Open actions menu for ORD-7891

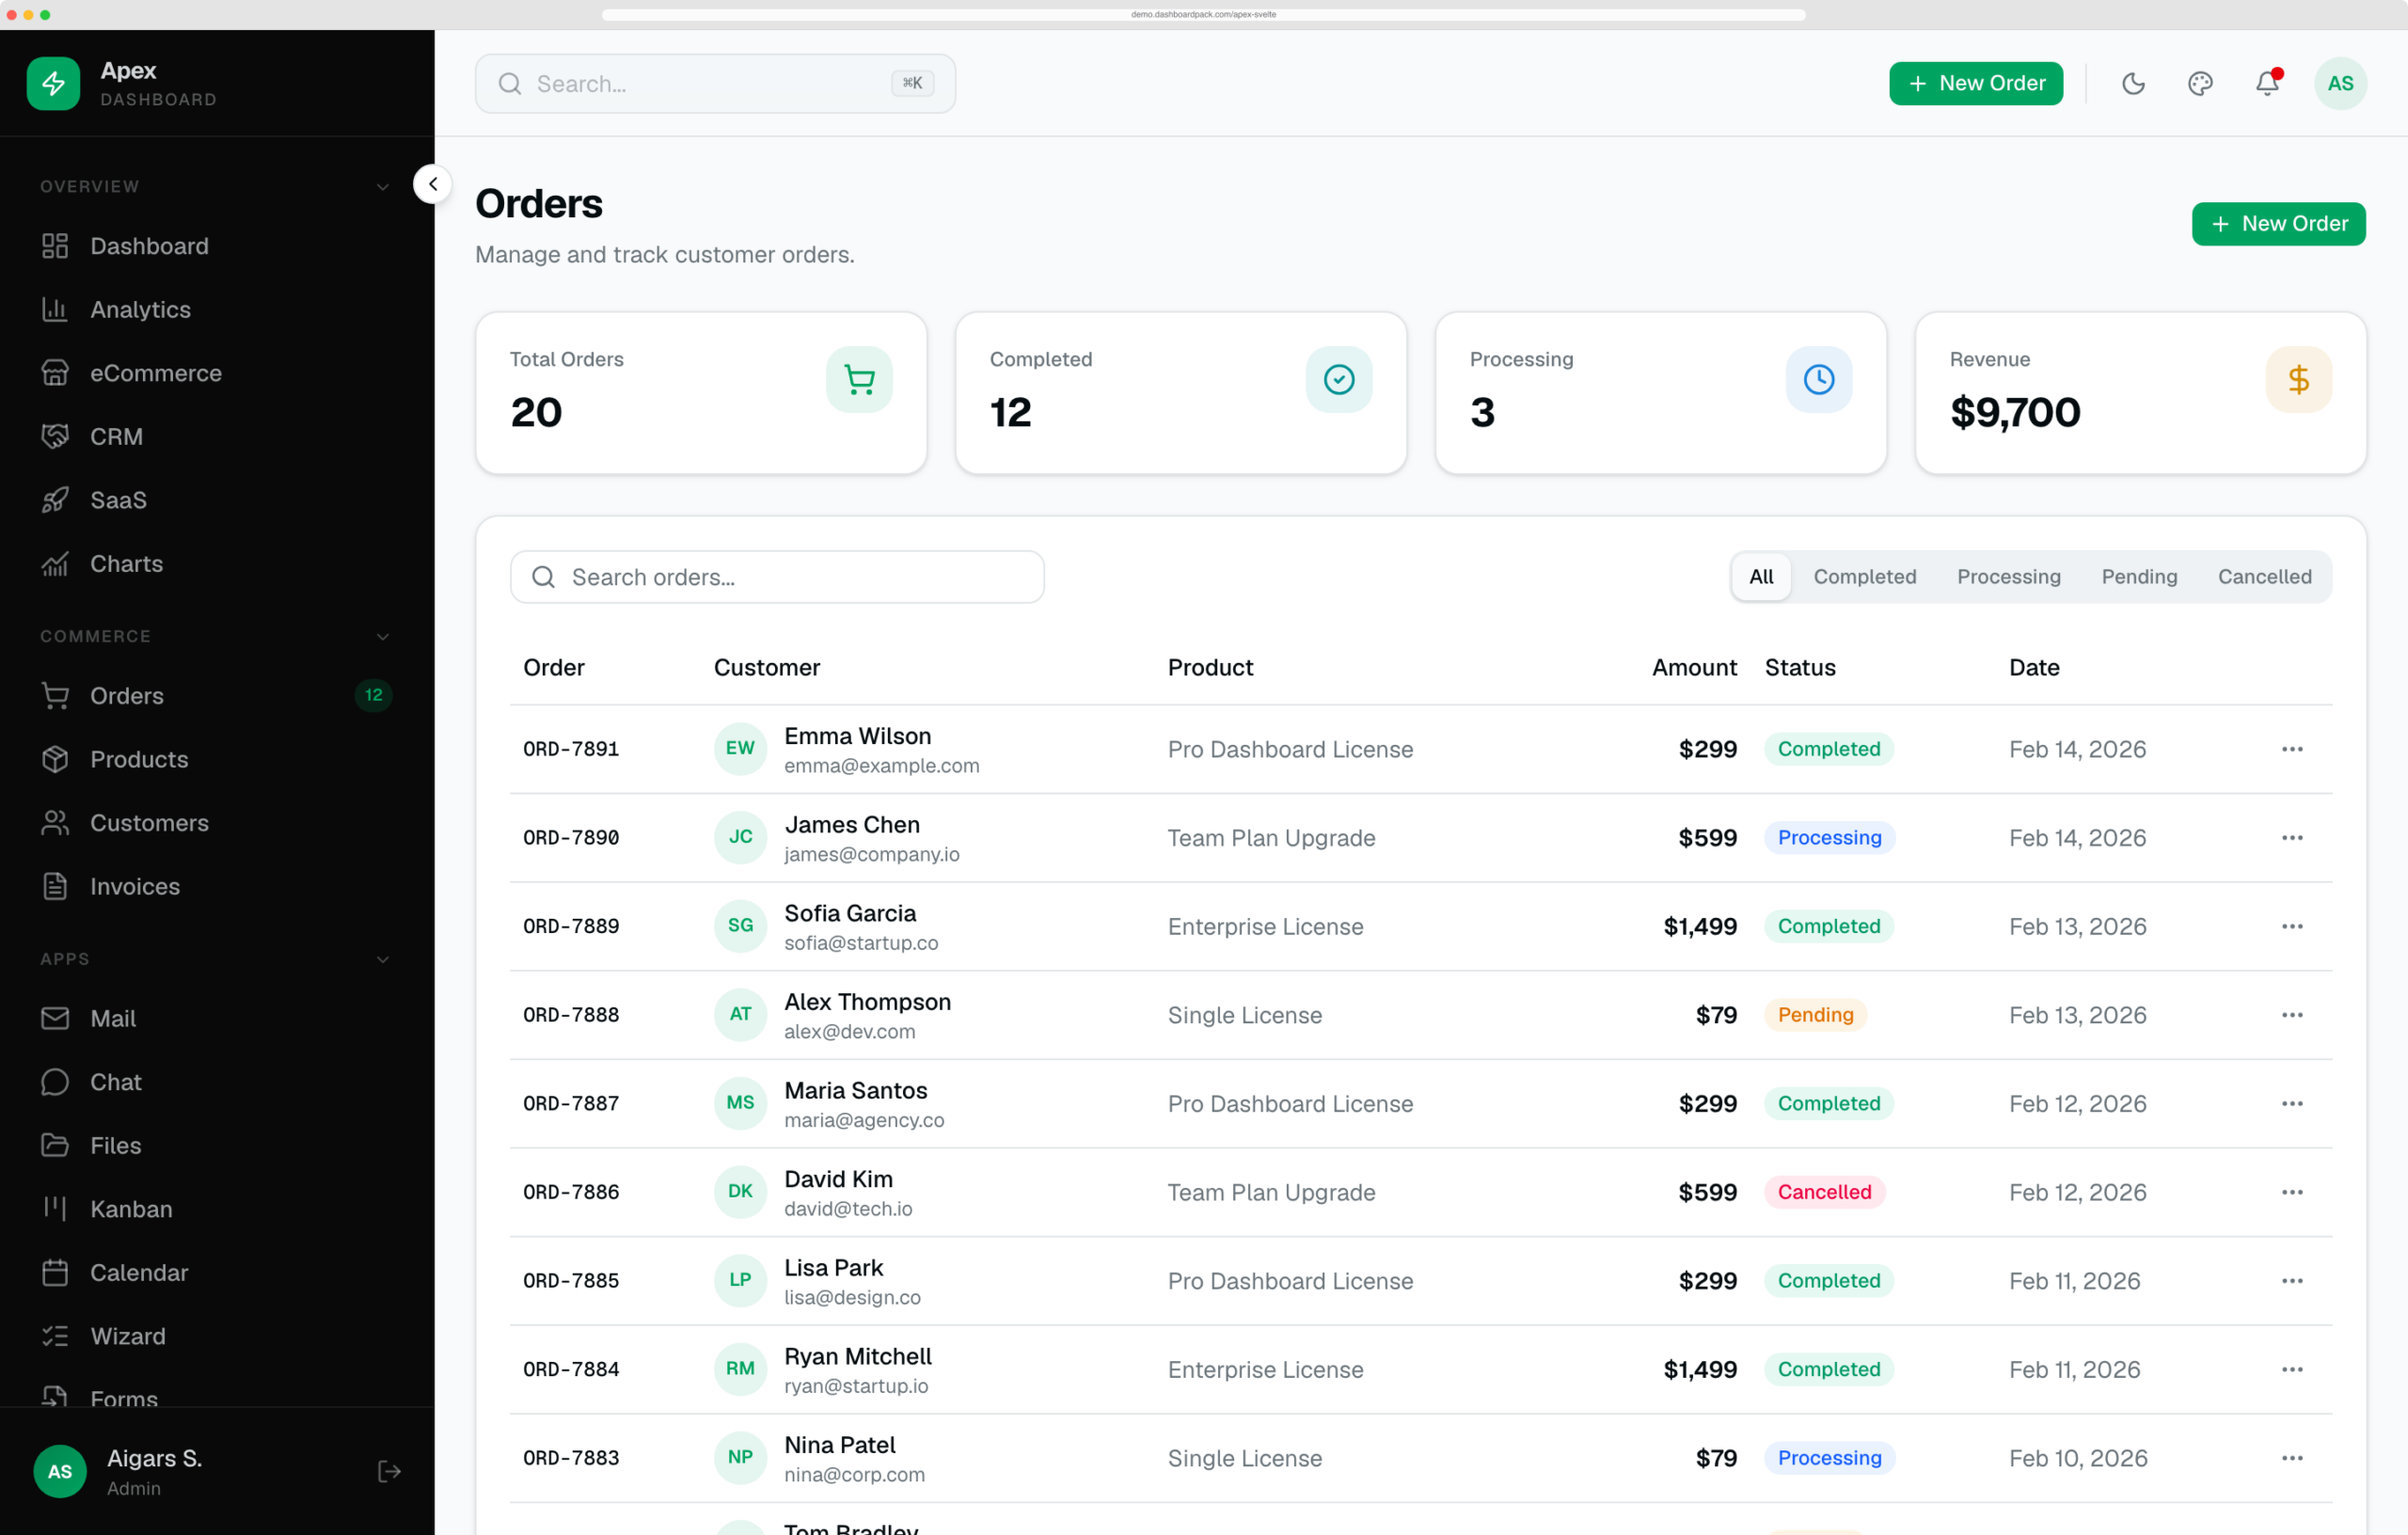click(x=2292, y=749)
